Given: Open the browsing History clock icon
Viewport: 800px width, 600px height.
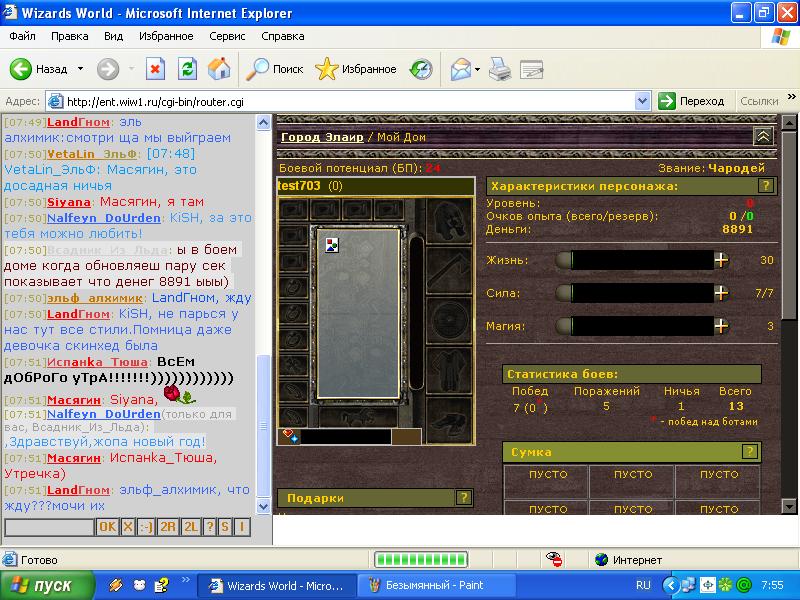Looking at the screenshot, I should pos(421,69).
